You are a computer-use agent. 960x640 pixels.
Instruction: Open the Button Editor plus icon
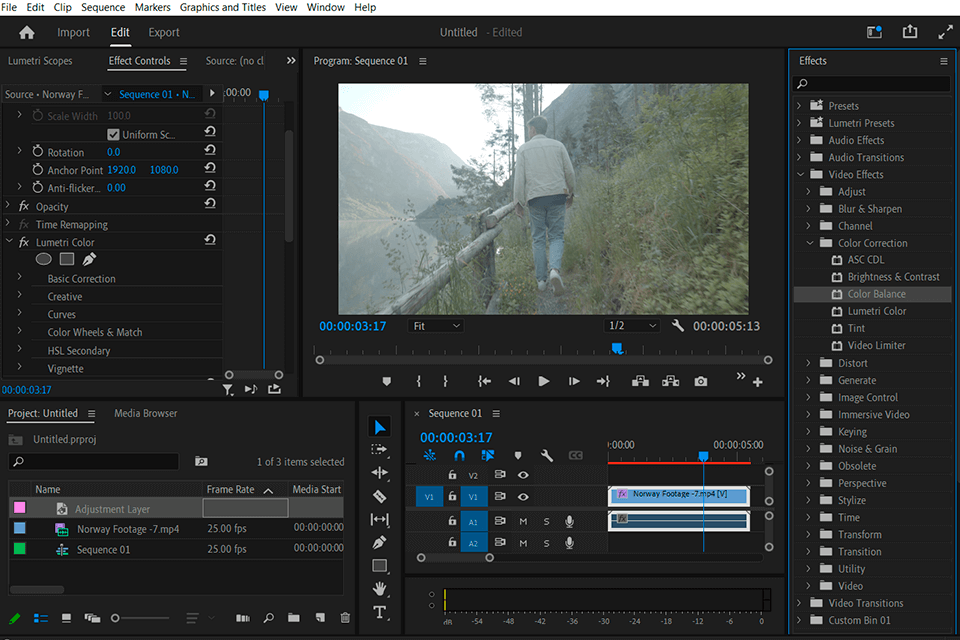(x=757, y=382)
